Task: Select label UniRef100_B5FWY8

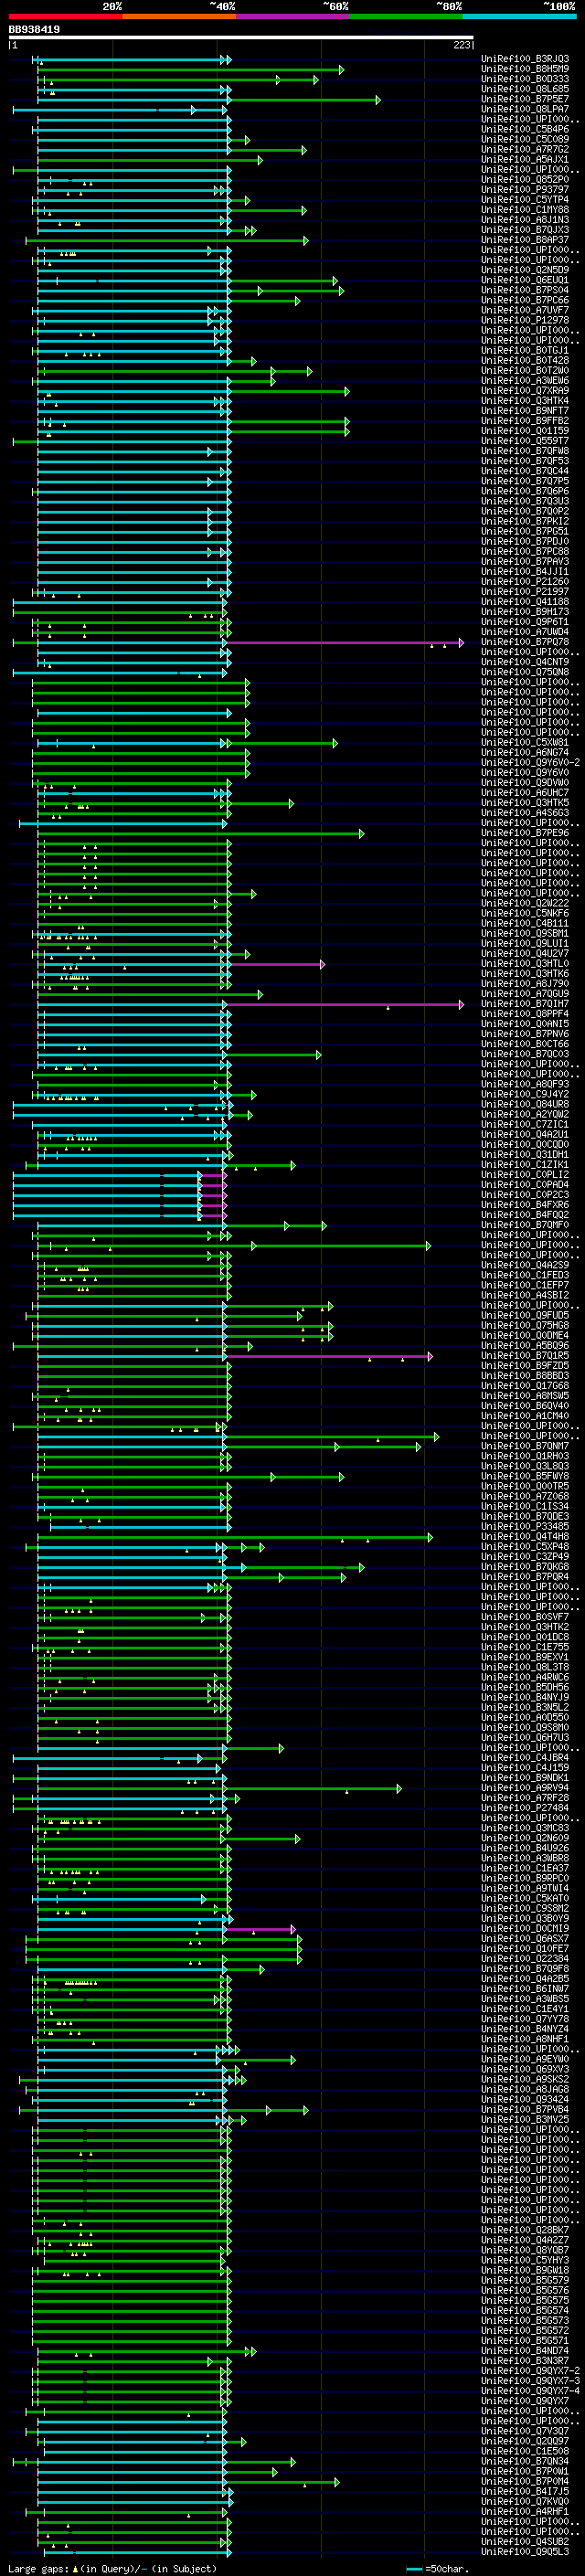Action: pyautogui.click(x=525, y=1476)
